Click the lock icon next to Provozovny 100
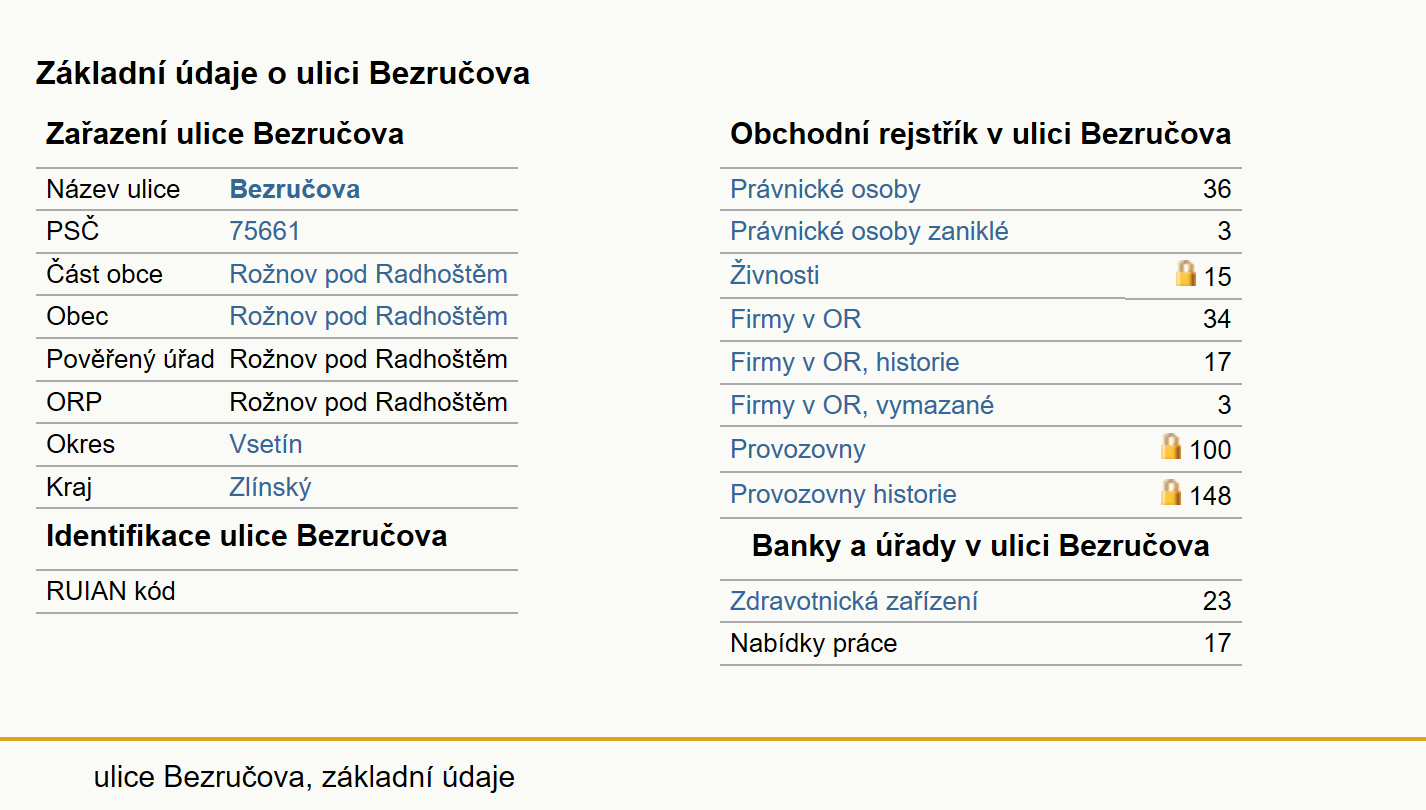The width and height of the screenshot is (1426, 810). click(1171, 446)
